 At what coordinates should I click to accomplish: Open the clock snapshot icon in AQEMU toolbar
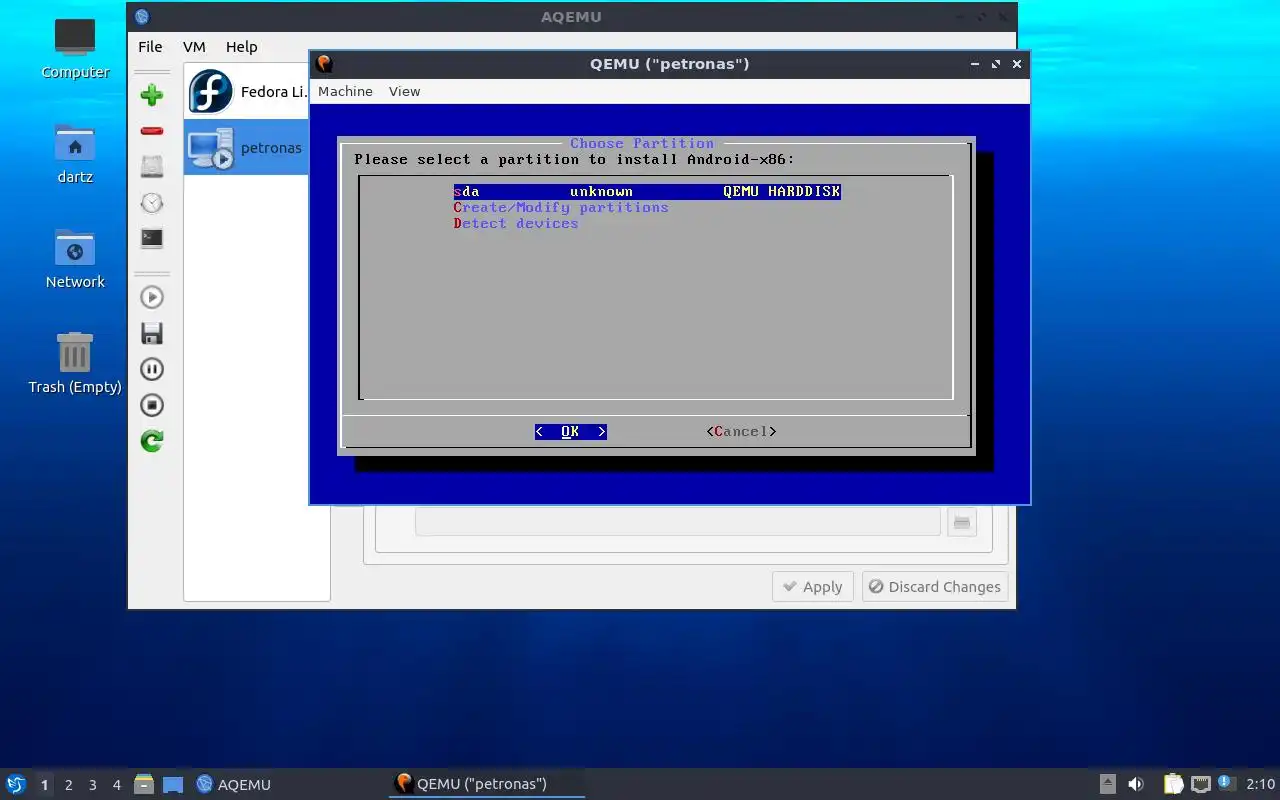pos(152,203)
